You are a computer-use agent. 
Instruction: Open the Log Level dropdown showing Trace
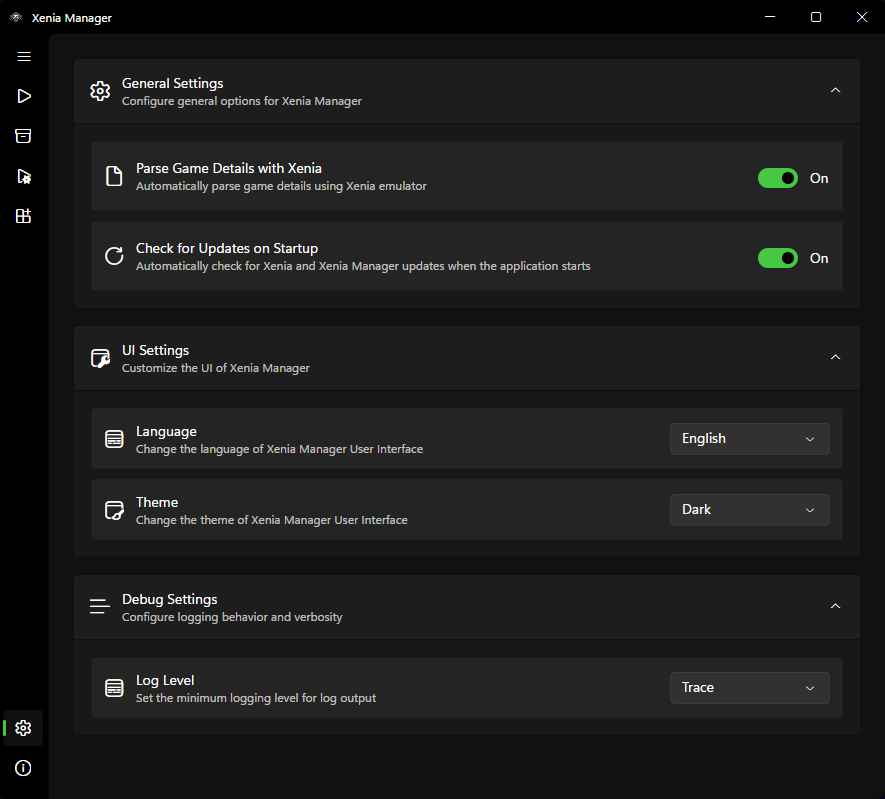[750, 688]
